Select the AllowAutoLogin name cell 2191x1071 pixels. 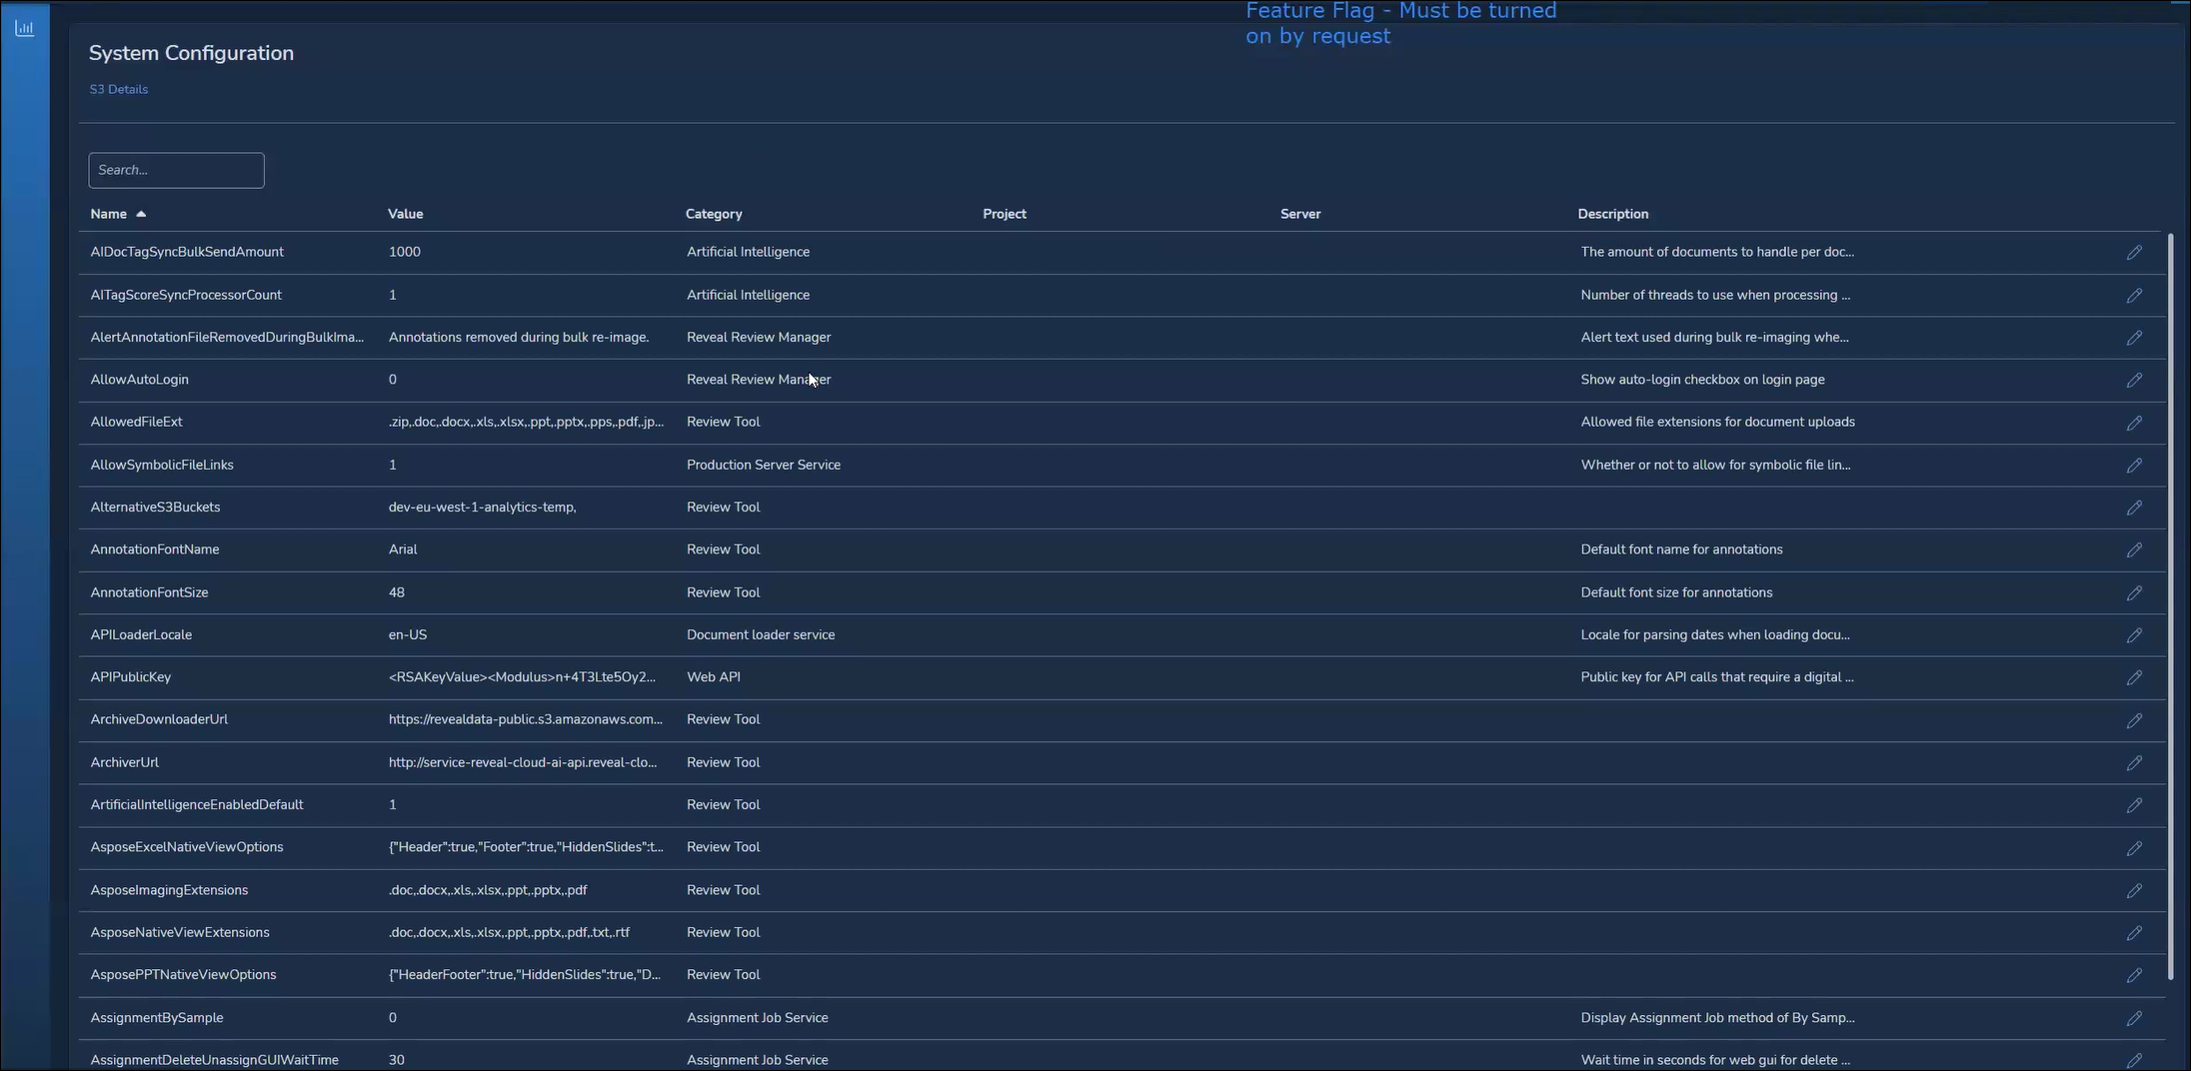(139, 380)
